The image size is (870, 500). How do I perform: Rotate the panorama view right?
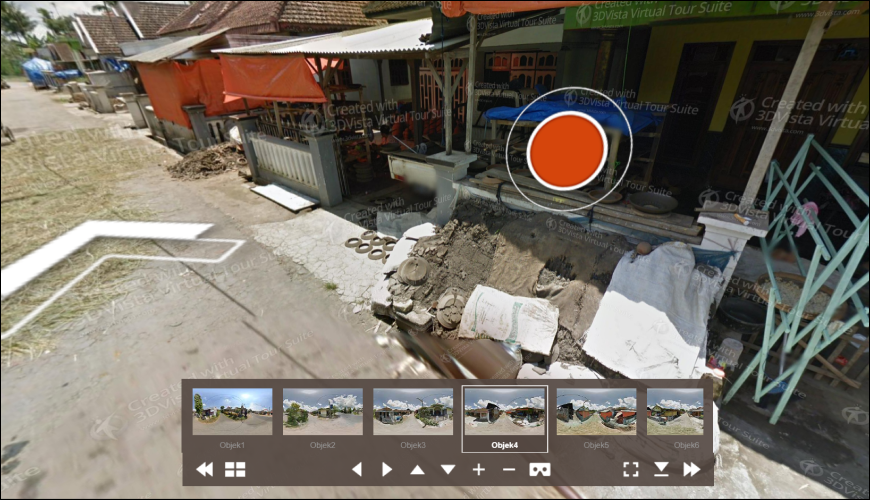point(387,469)
